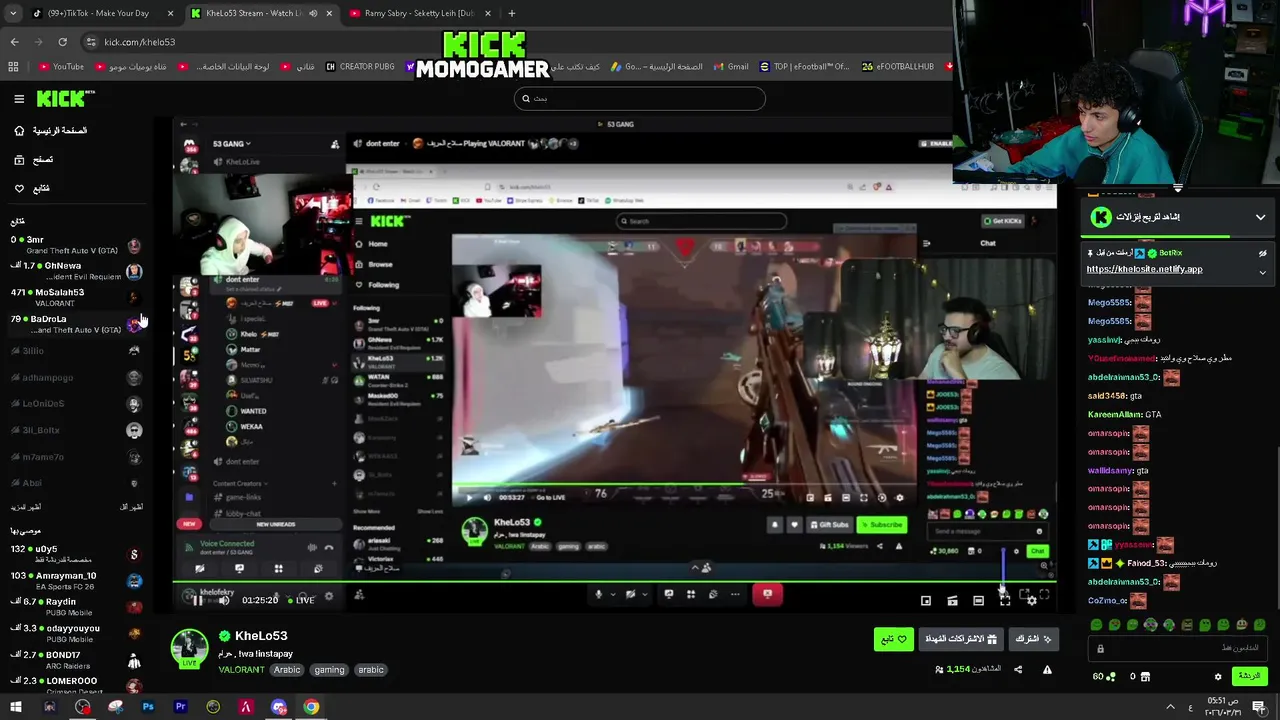Share the stream via share icon
1280x720 pixels.
coord(1018,670)
